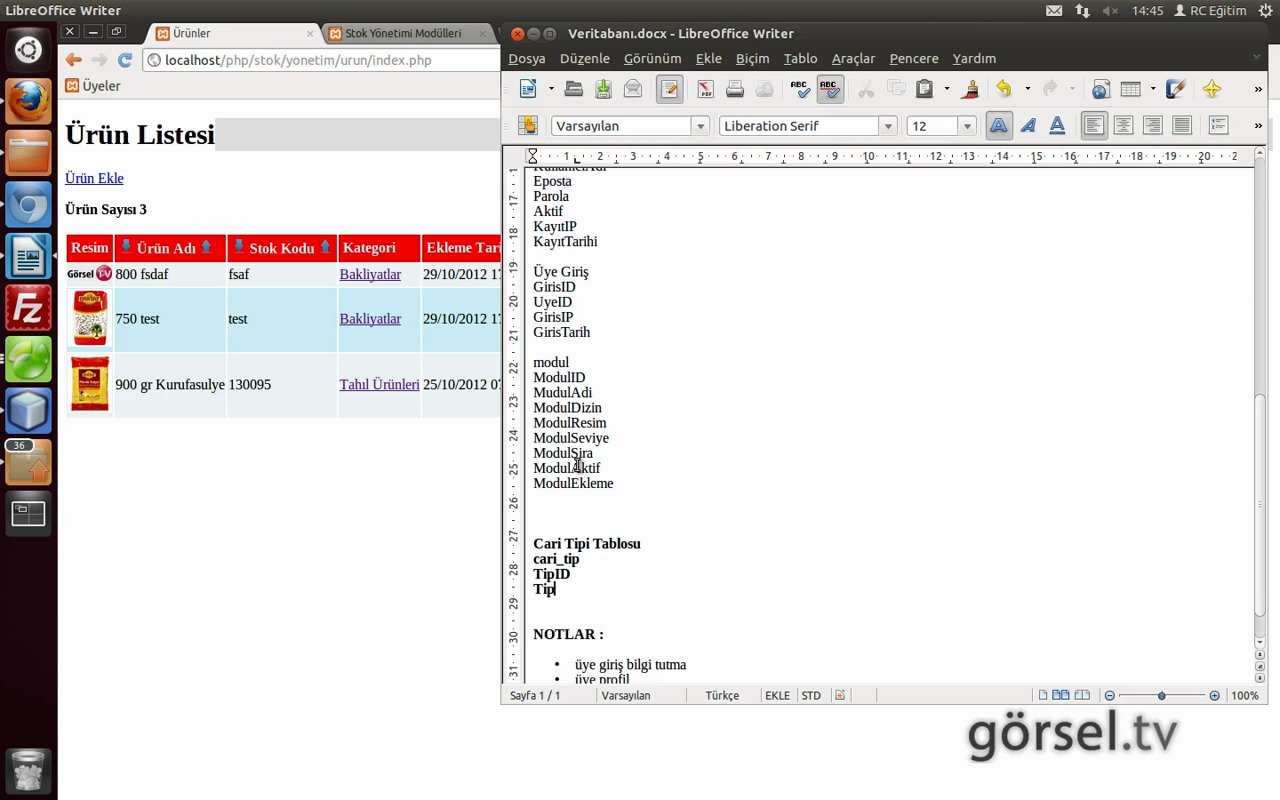
Task: Expand hidden formatting toolbar buttons chevron
Action: 1258,125
